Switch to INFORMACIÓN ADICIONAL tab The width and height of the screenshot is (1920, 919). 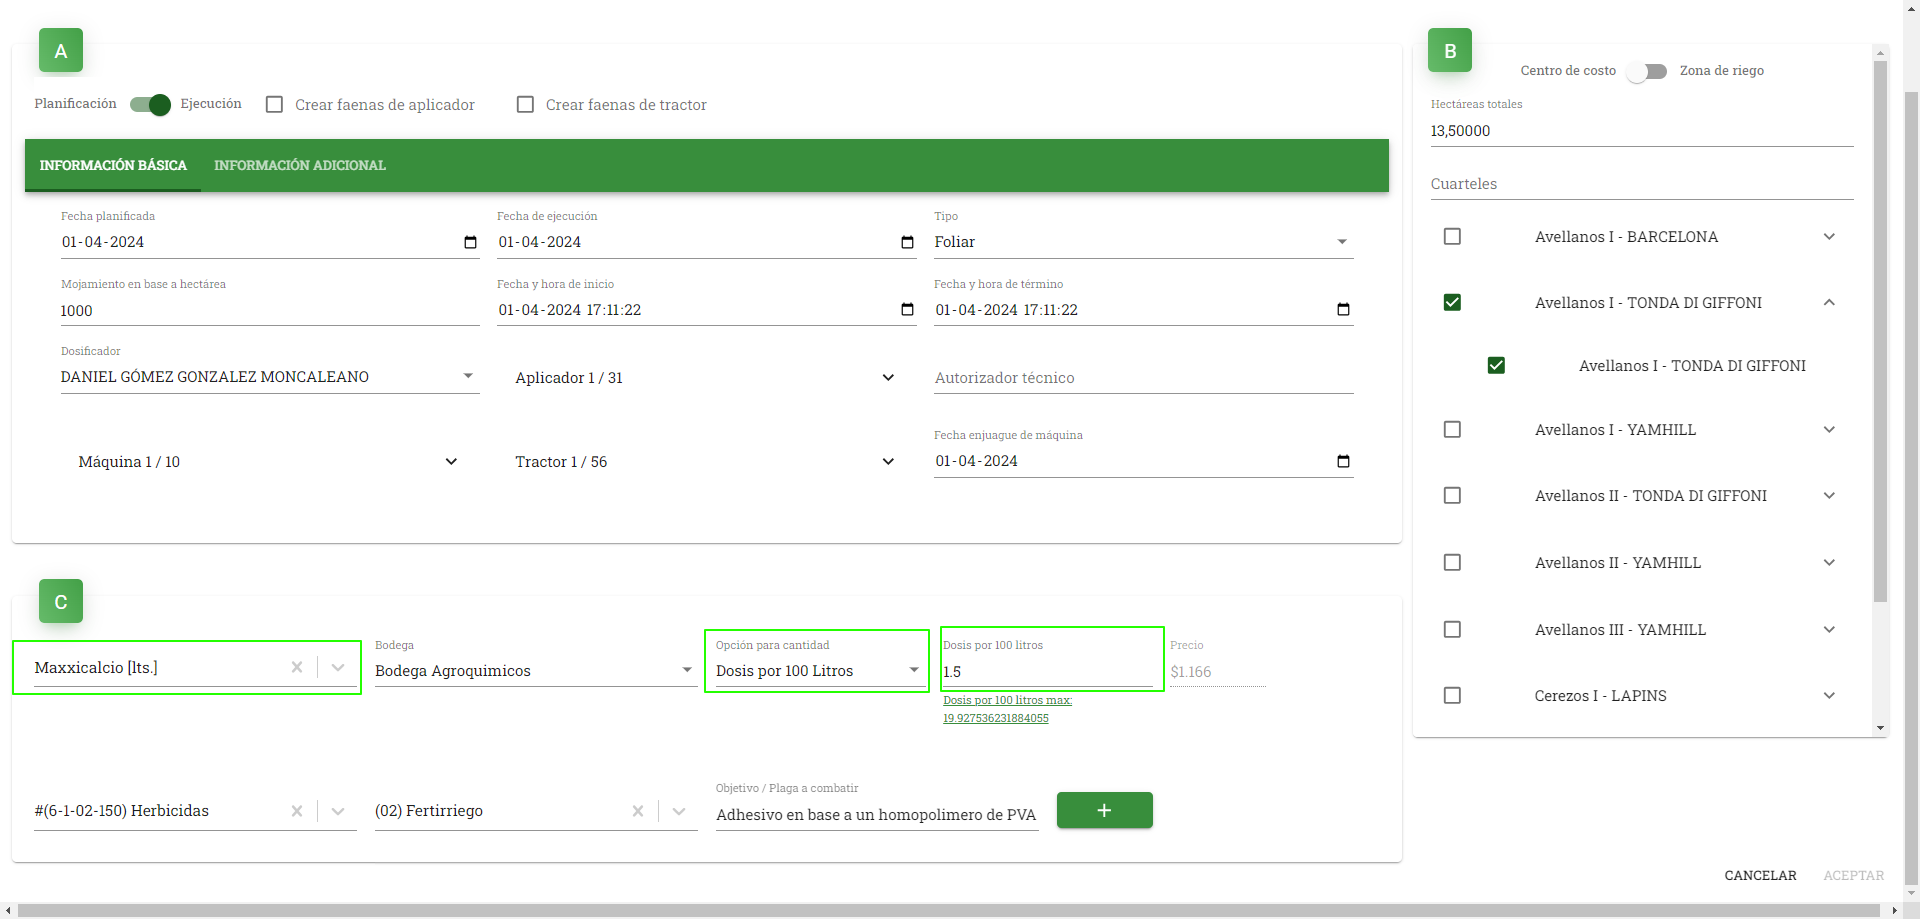300,165
